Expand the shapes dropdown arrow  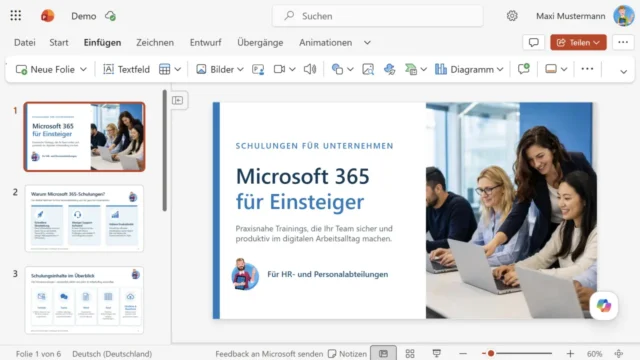(350, 69)
